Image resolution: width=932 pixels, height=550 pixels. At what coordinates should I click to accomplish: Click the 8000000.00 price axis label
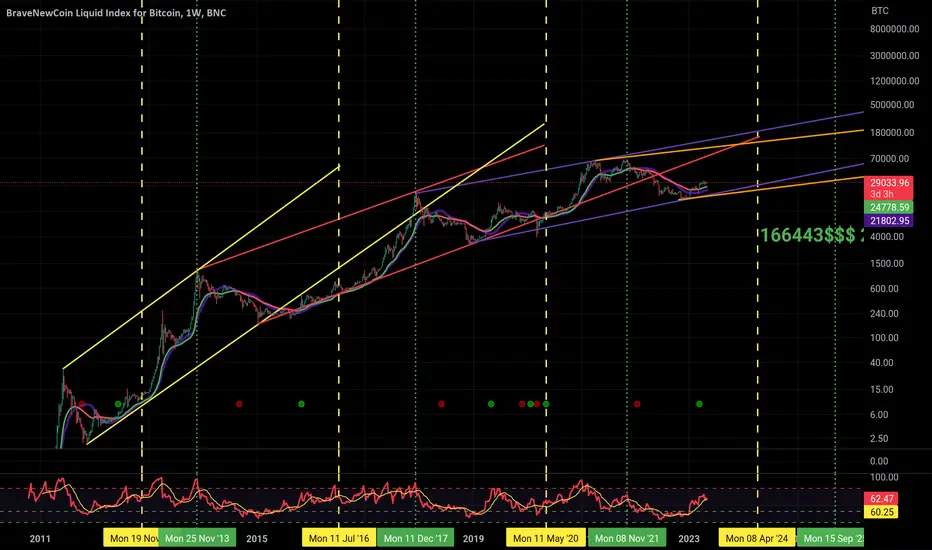(x=895, y=29)
